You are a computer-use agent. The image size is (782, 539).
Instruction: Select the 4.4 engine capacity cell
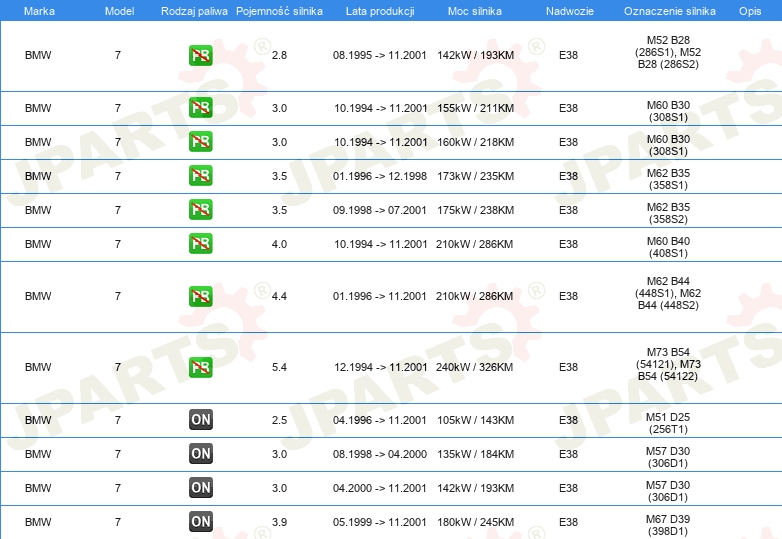(x=279, y=296)
